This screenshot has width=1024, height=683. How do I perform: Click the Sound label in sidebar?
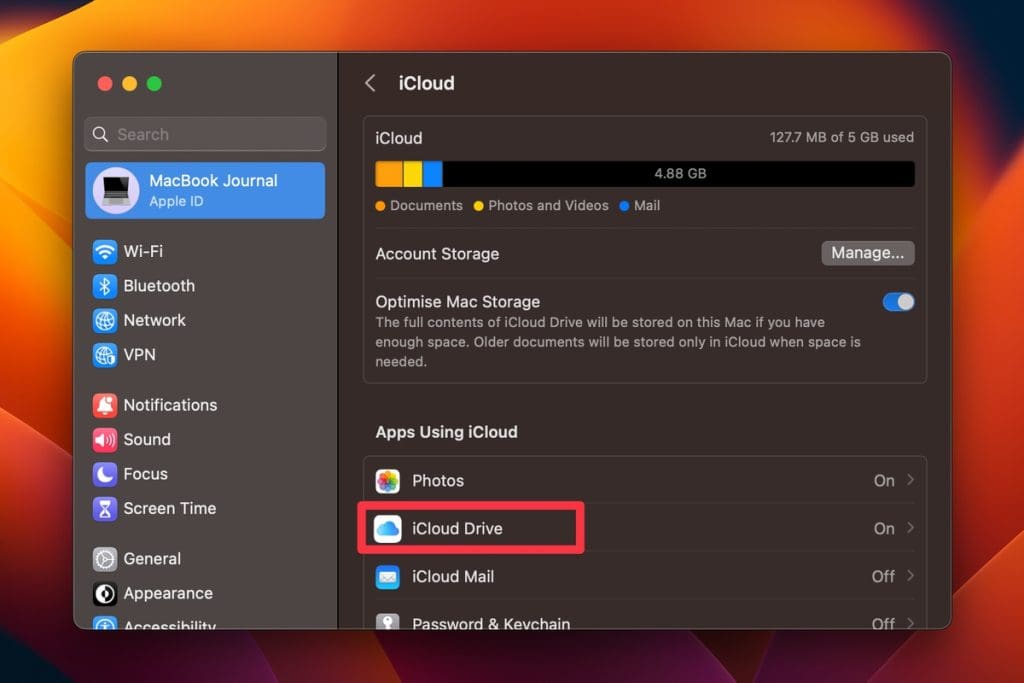click(147, 440)
